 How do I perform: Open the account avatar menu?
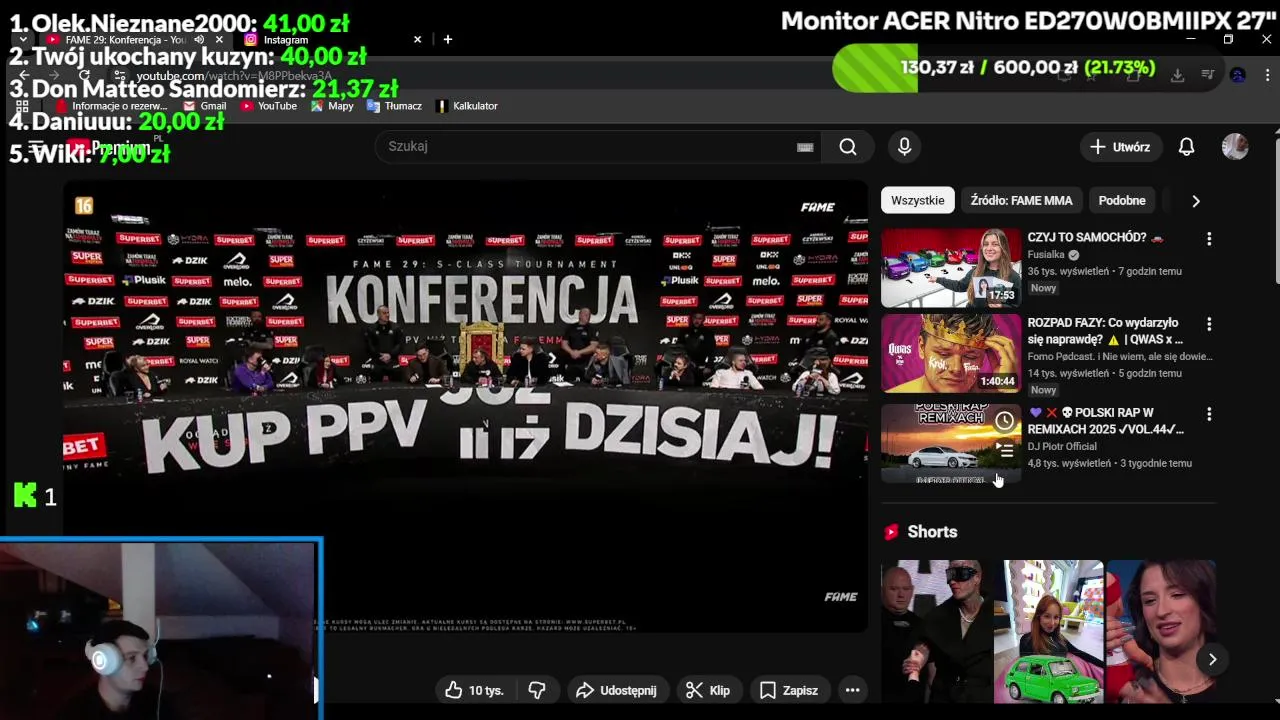pyautogui.click(x=1235, y=147)
